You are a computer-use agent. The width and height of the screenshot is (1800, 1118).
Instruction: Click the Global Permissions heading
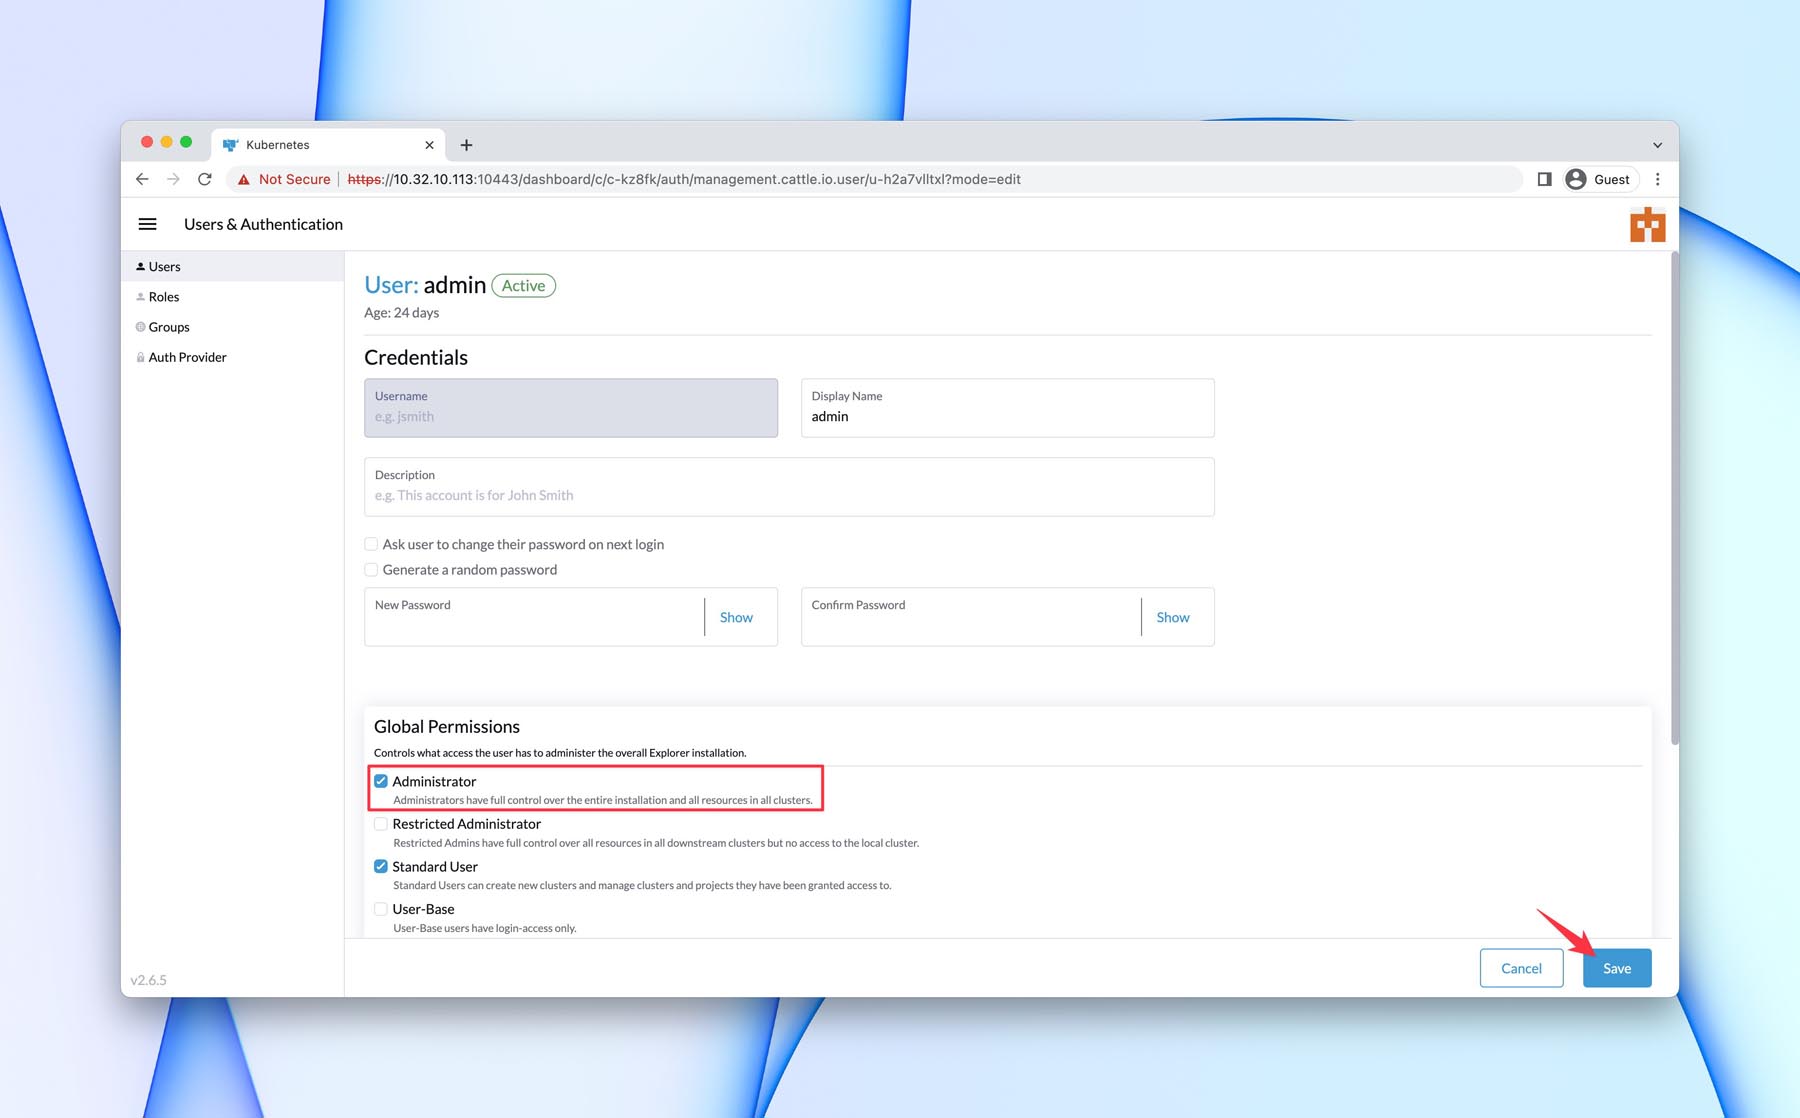(x=447, y=727)
